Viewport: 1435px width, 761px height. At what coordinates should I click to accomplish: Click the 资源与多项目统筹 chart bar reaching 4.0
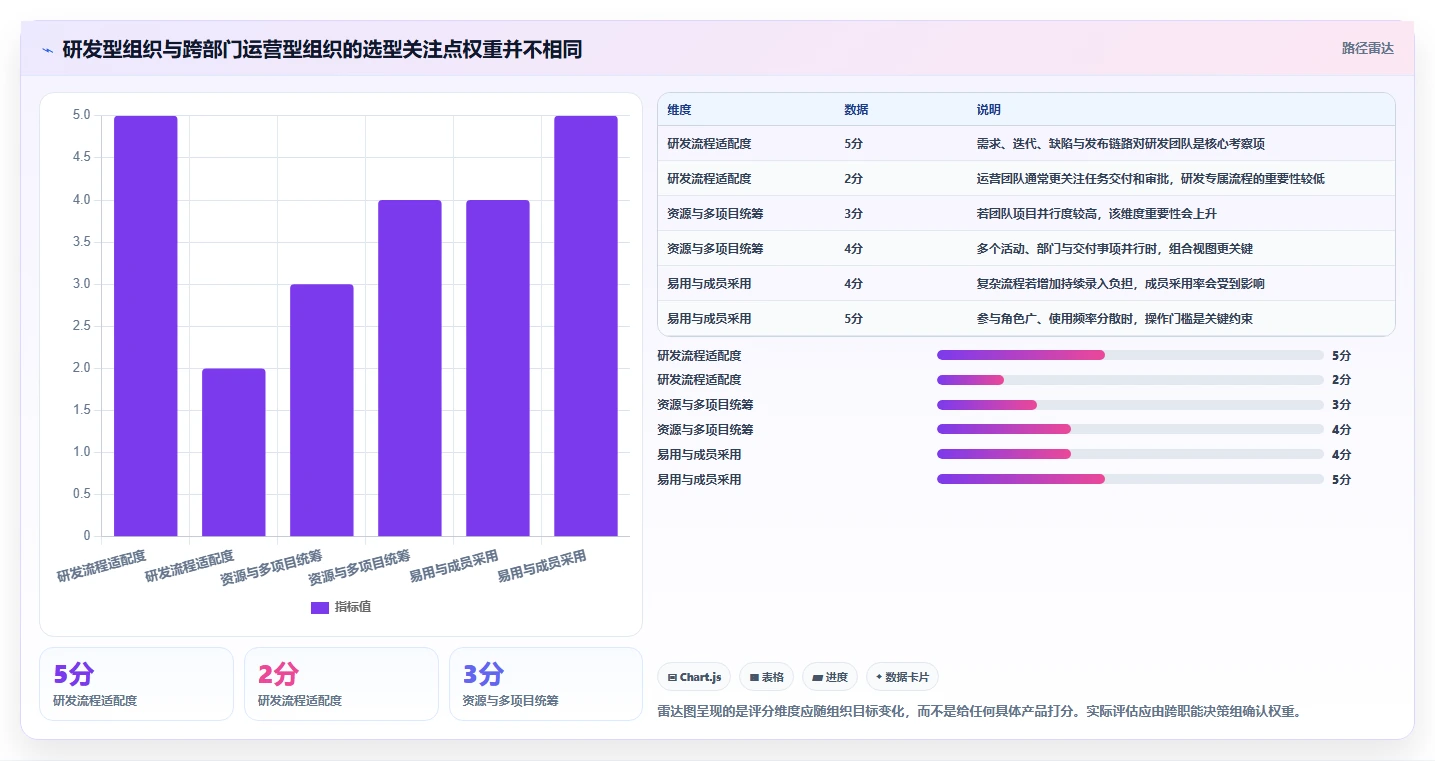point(410,368)
